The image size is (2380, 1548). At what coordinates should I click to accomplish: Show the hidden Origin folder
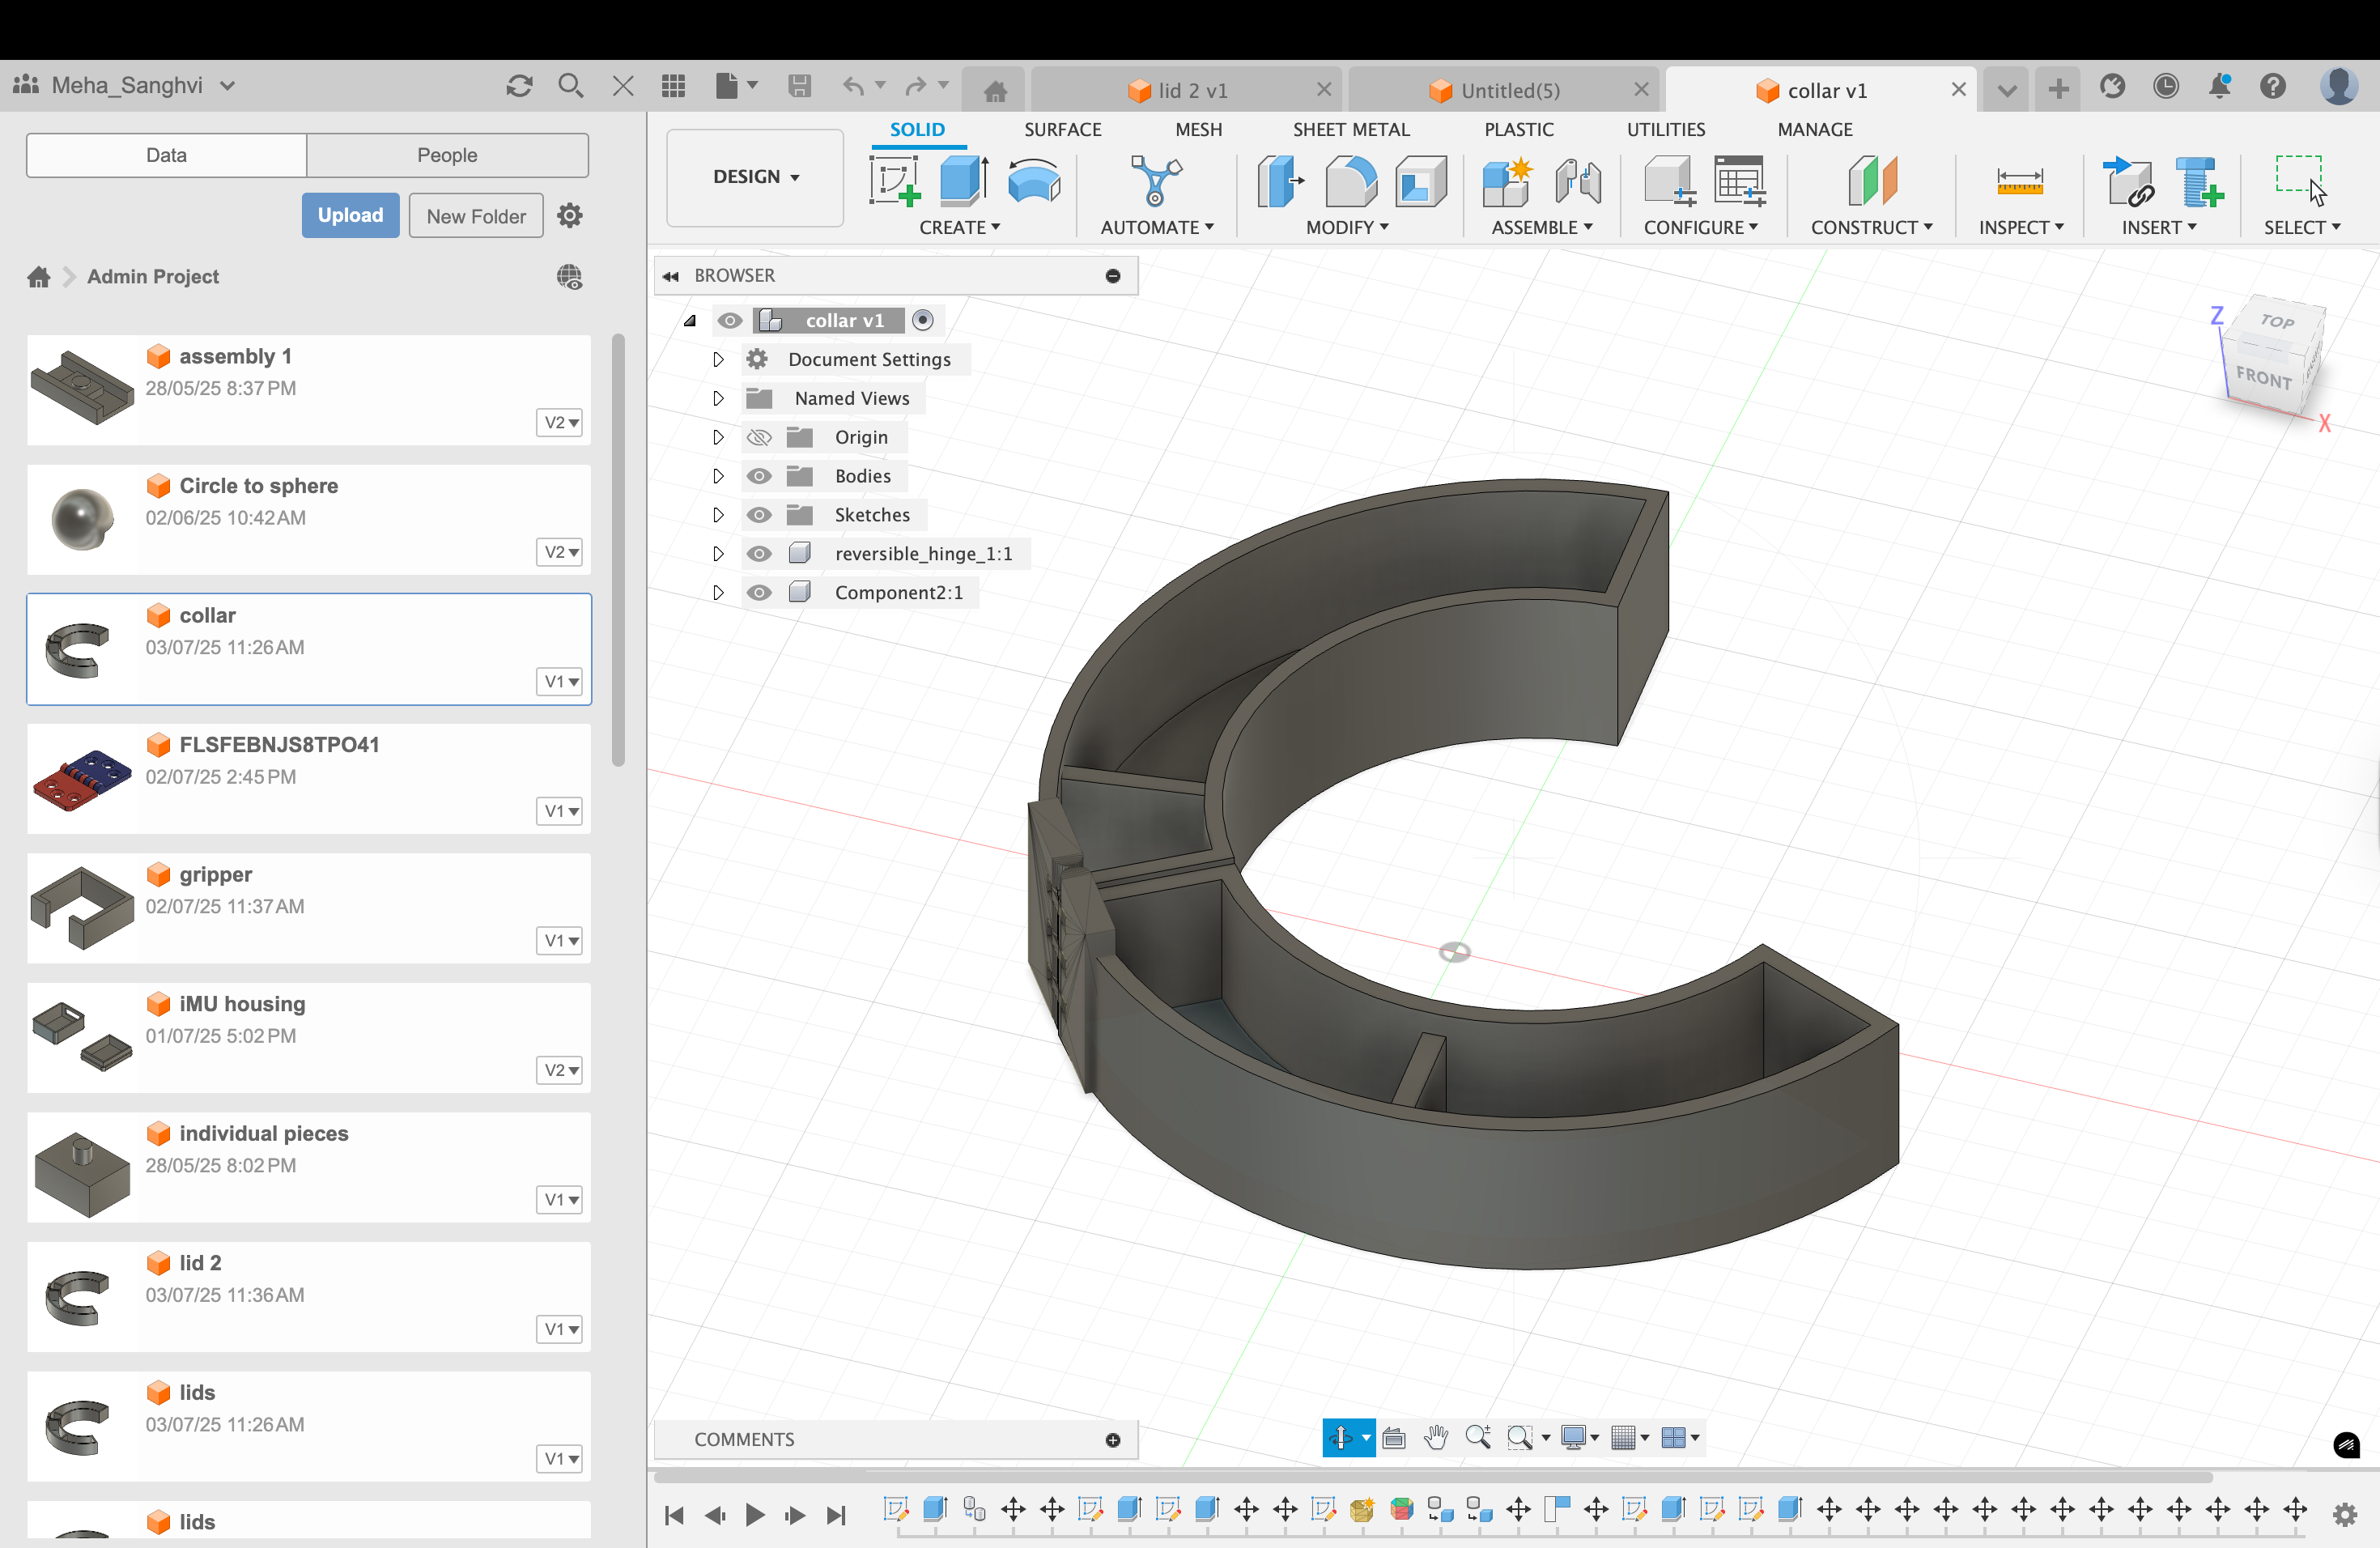pos(759,437)
